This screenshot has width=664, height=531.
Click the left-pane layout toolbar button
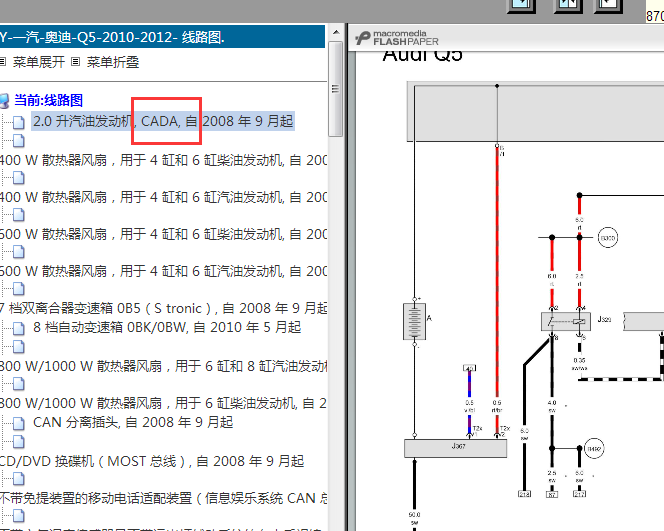coord(521,5)
